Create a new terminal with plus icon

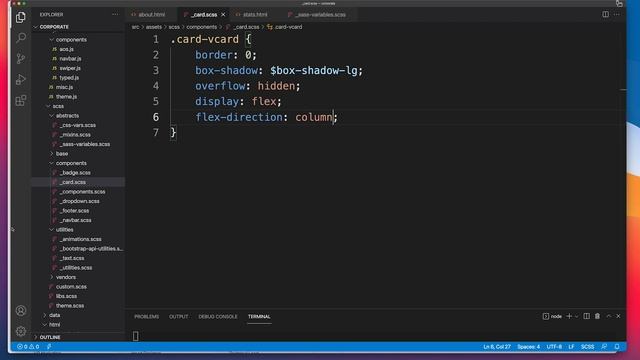coord(569,316)
